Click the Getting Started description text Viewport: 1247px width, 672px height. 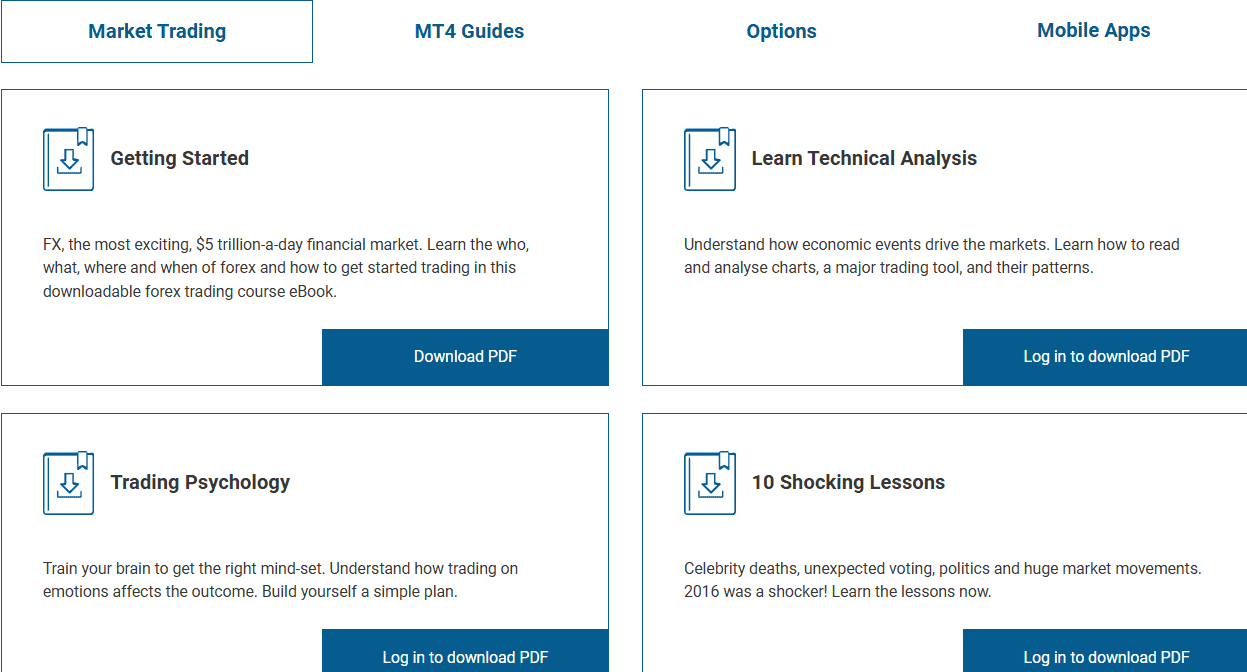click(x=286, y=267)
